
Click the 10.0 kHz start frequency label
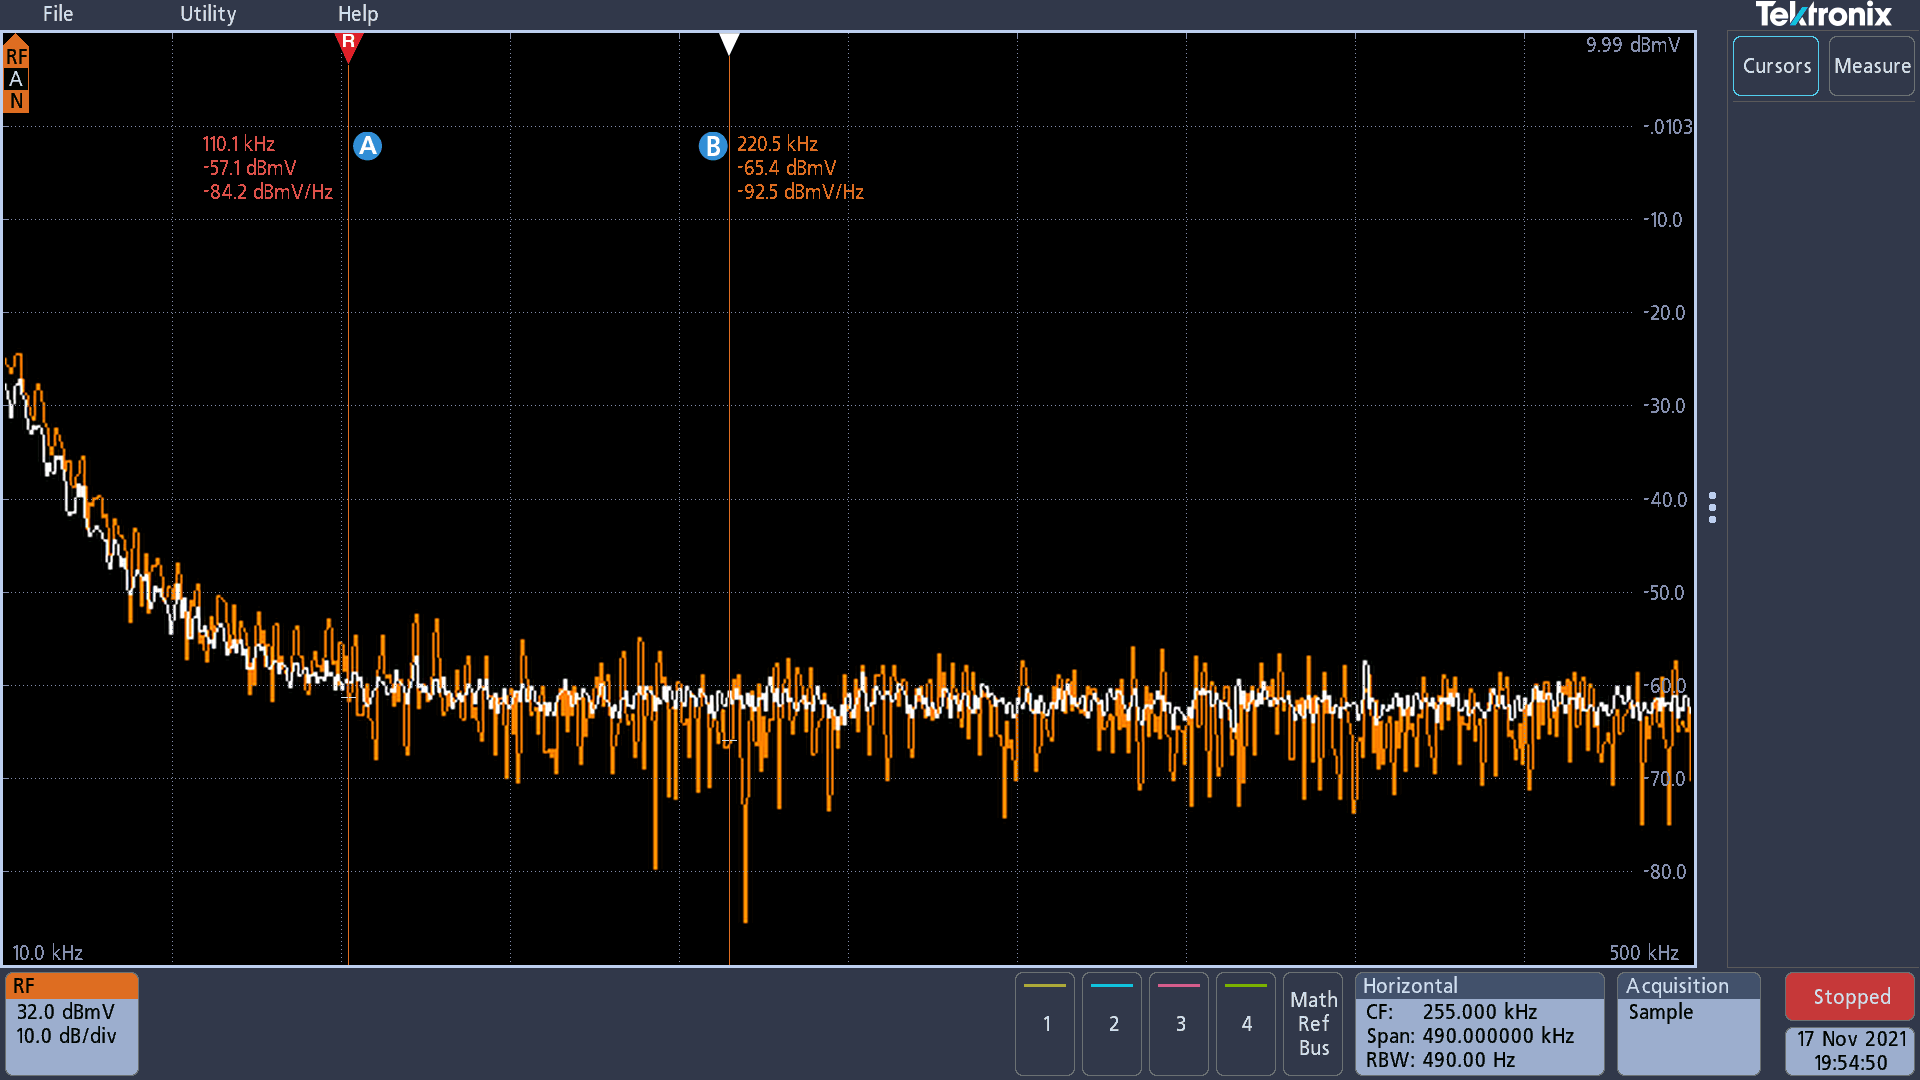tap(47, 953)
